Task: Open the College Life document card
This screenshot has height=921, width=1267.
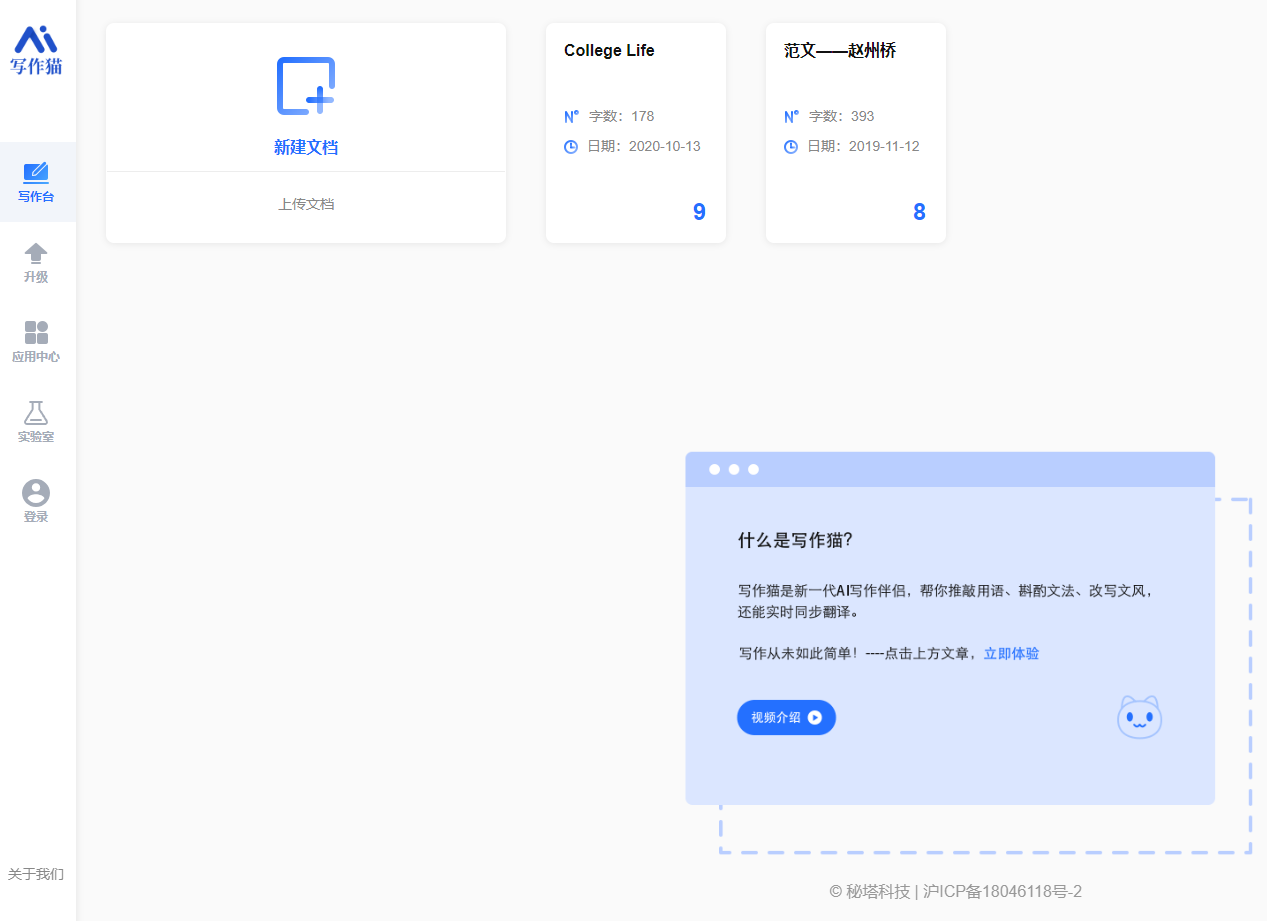Action: tap(635, 133)
